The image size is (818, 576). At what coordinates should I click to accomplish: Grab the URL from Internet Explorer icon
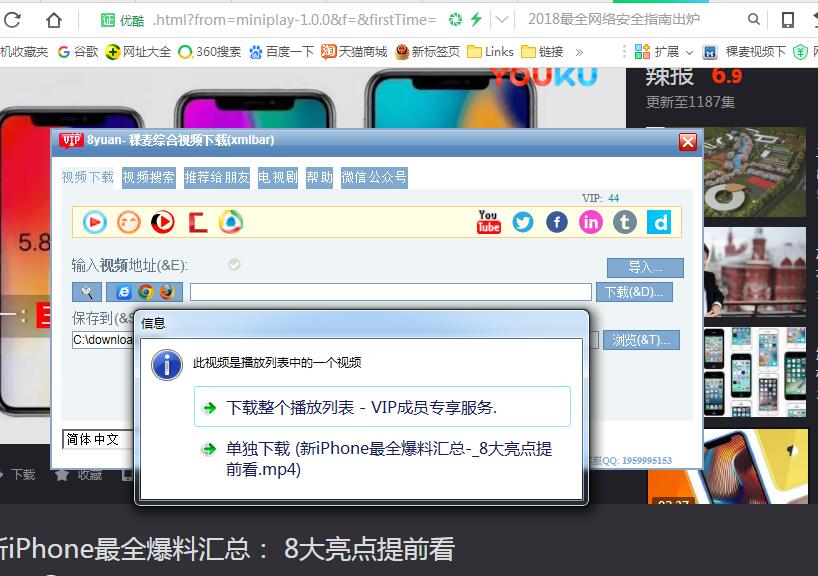tap(124, 292)
